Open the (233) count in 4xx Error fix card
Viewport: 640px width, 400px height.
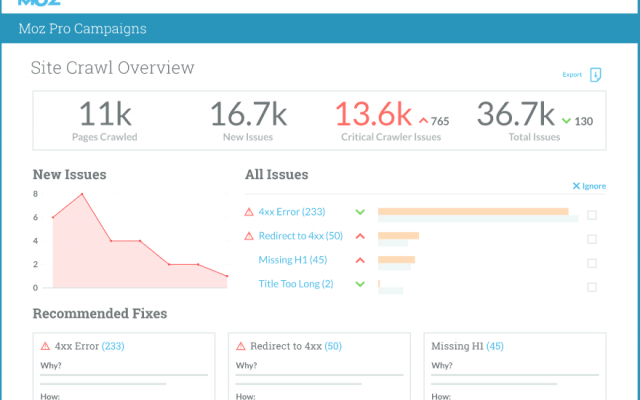tap(113, 346)
